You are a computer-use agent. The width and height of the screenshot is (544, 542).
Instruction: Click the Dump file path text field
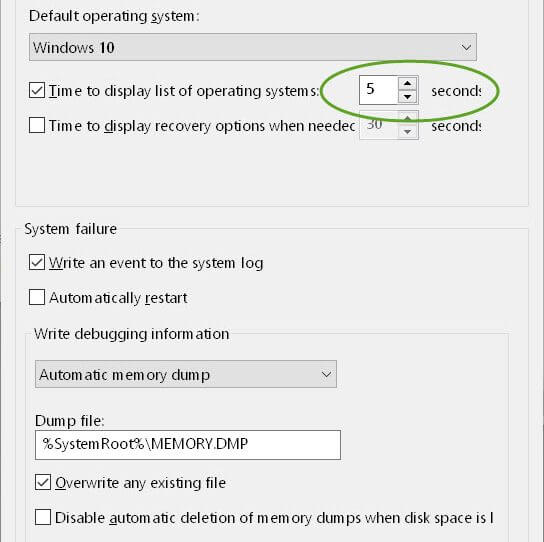pos(188,445)
